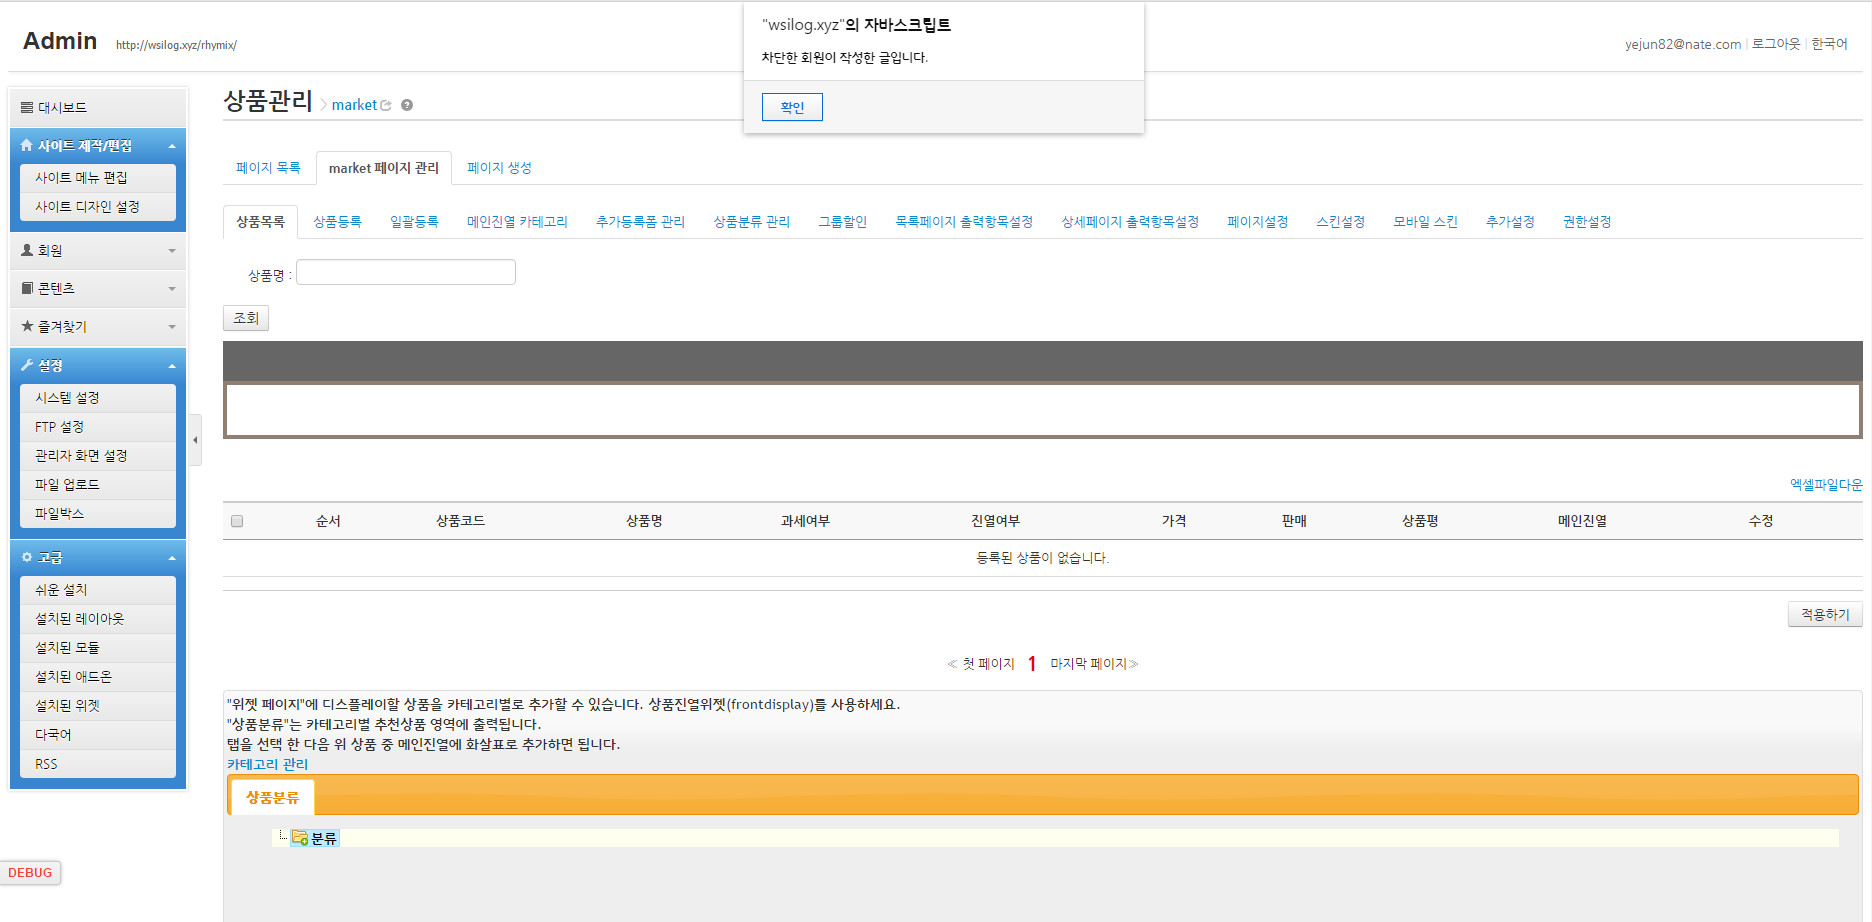Click the folder icon of the 분류 node
Viewport: 1872px width, 922px height.
point(299,838)
